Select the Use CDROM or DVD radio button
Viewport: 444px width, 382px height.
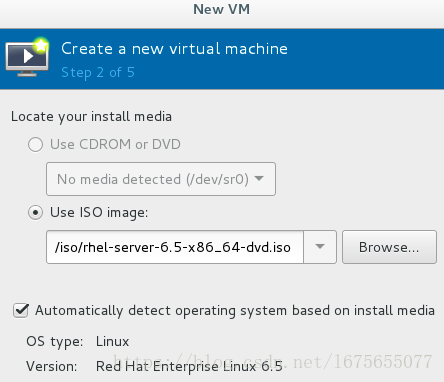[35, 145]
